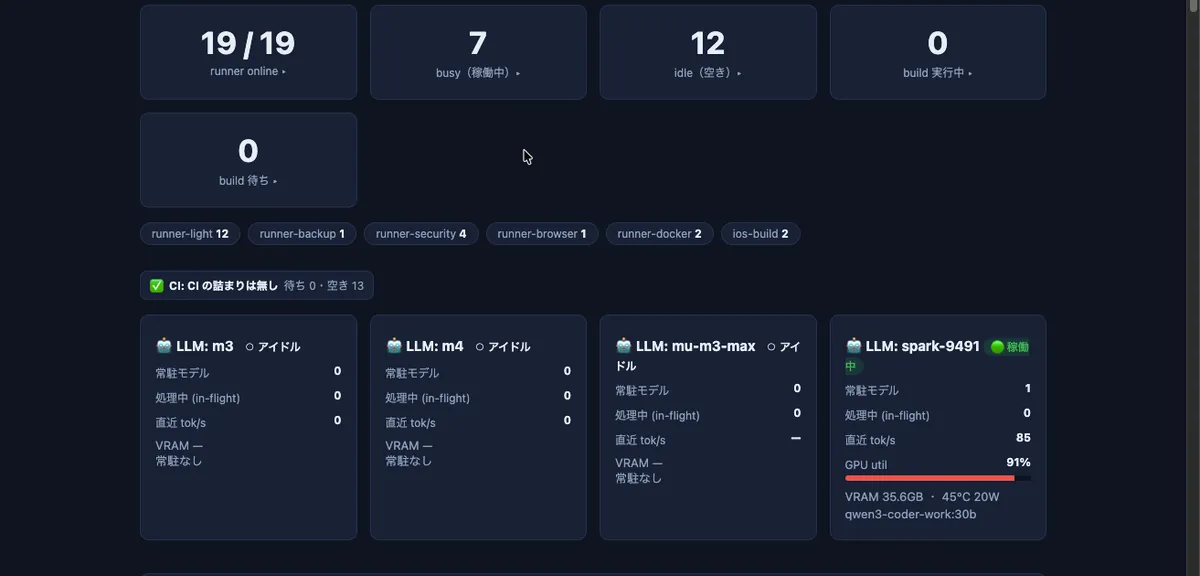Open the build 待ち card
The height and width of the screenshot is (576, 1200).
[x=248, y=160]
